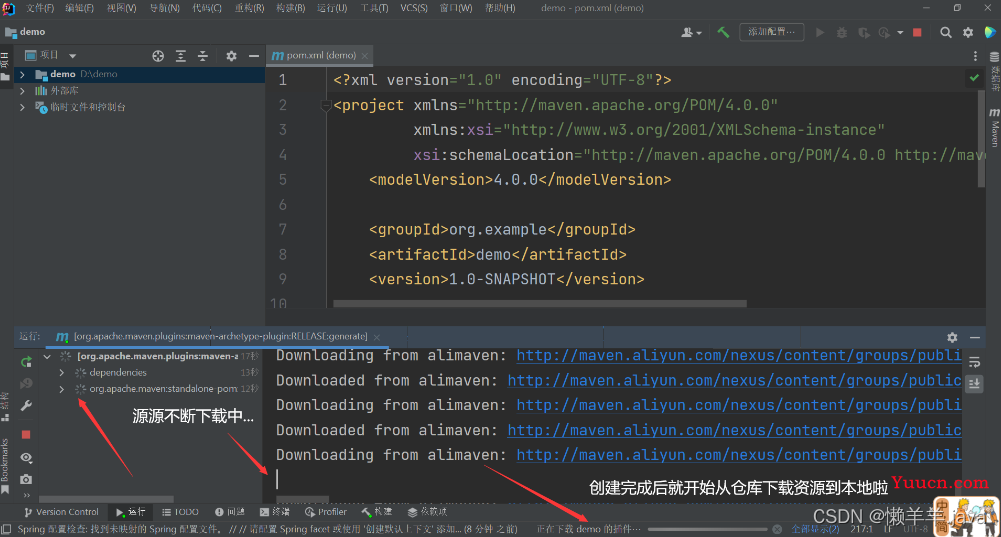The height and width of the screenshot is (537, 1001).
Task: Open Run panel settings gear
Action: 952,337
